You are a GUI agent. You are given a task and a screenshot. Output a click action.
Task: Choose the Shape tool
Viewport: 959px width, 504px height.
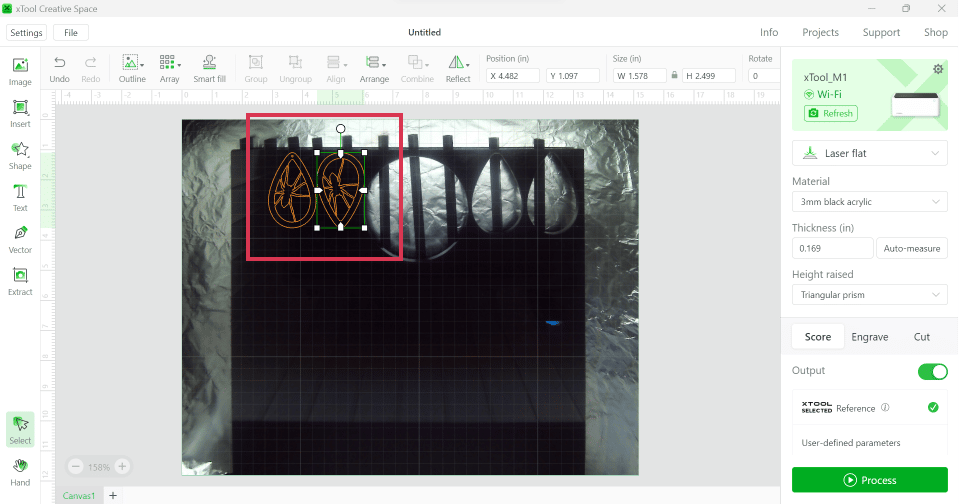(x=20, y=156)
